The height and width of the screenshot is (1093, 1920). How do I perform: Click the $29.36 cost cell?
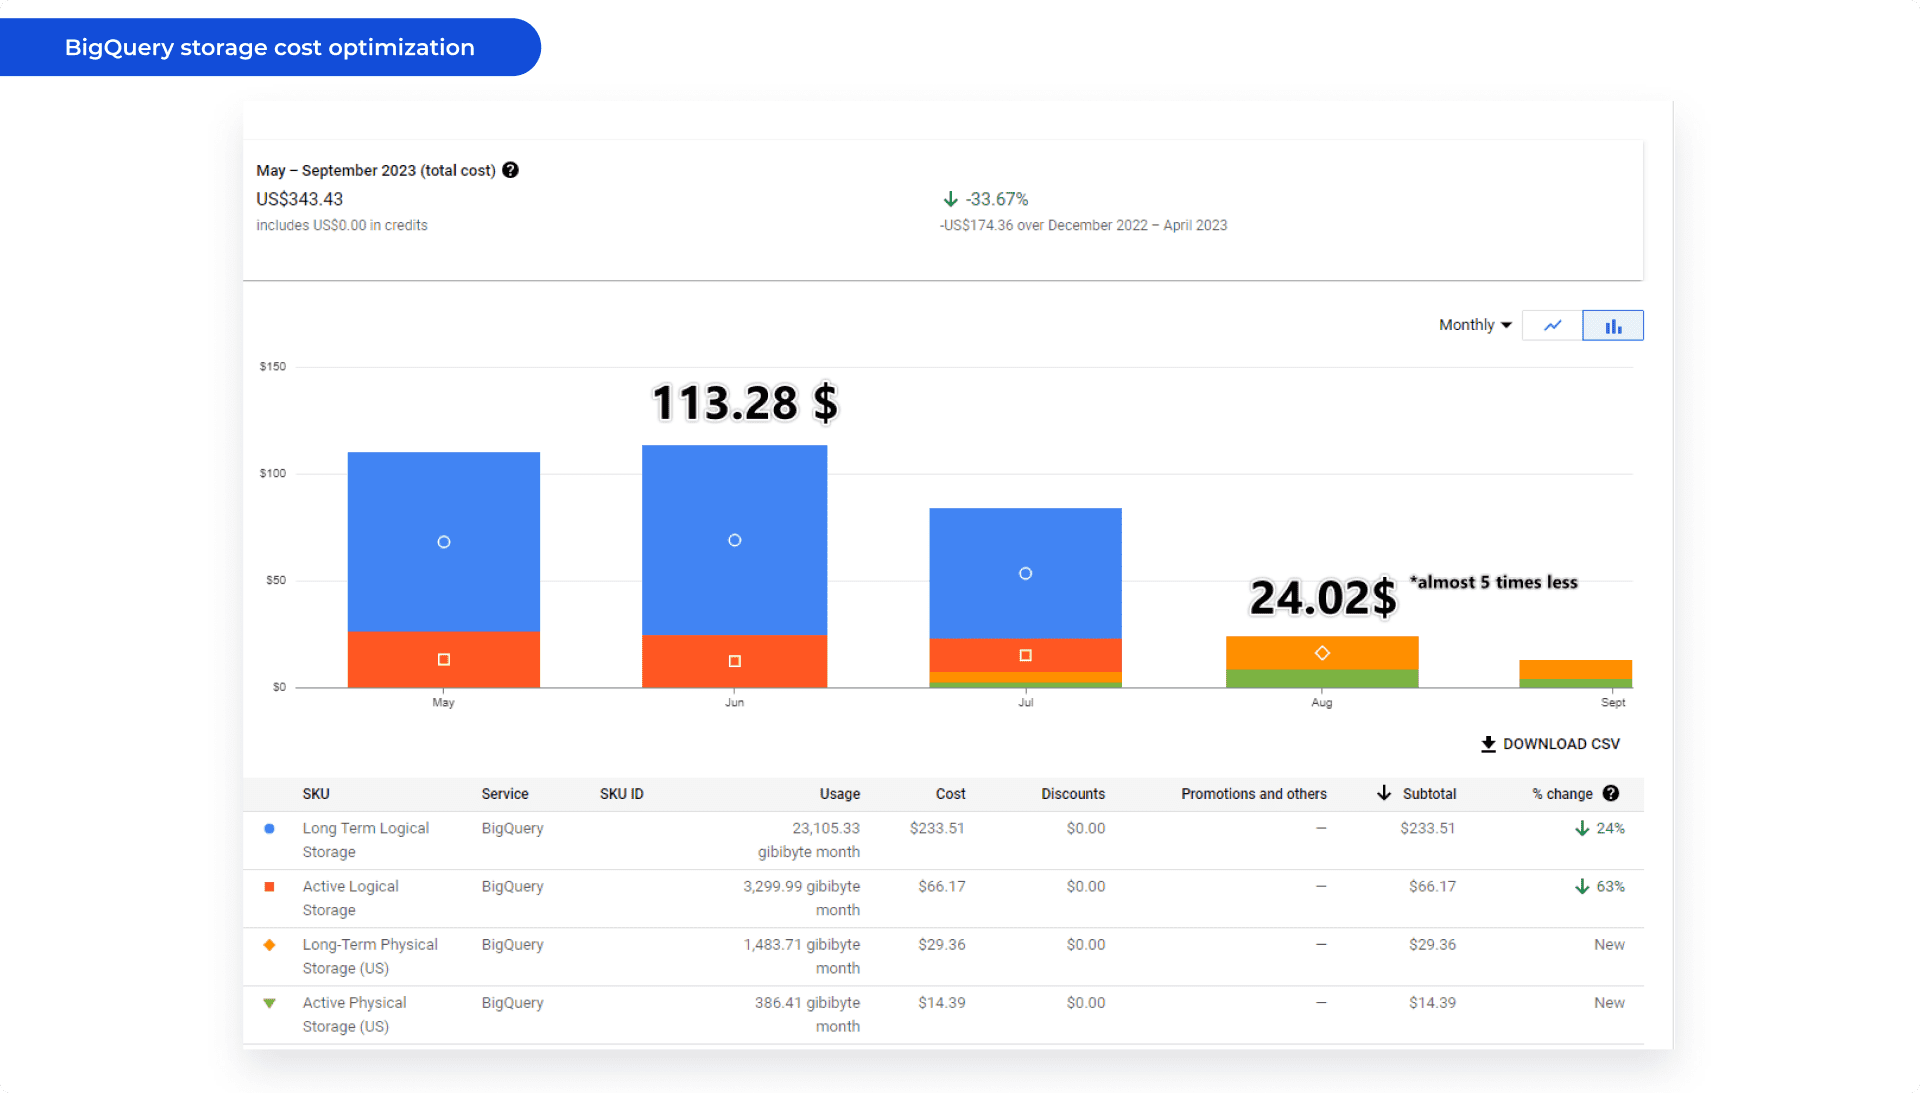coord(942,944)
